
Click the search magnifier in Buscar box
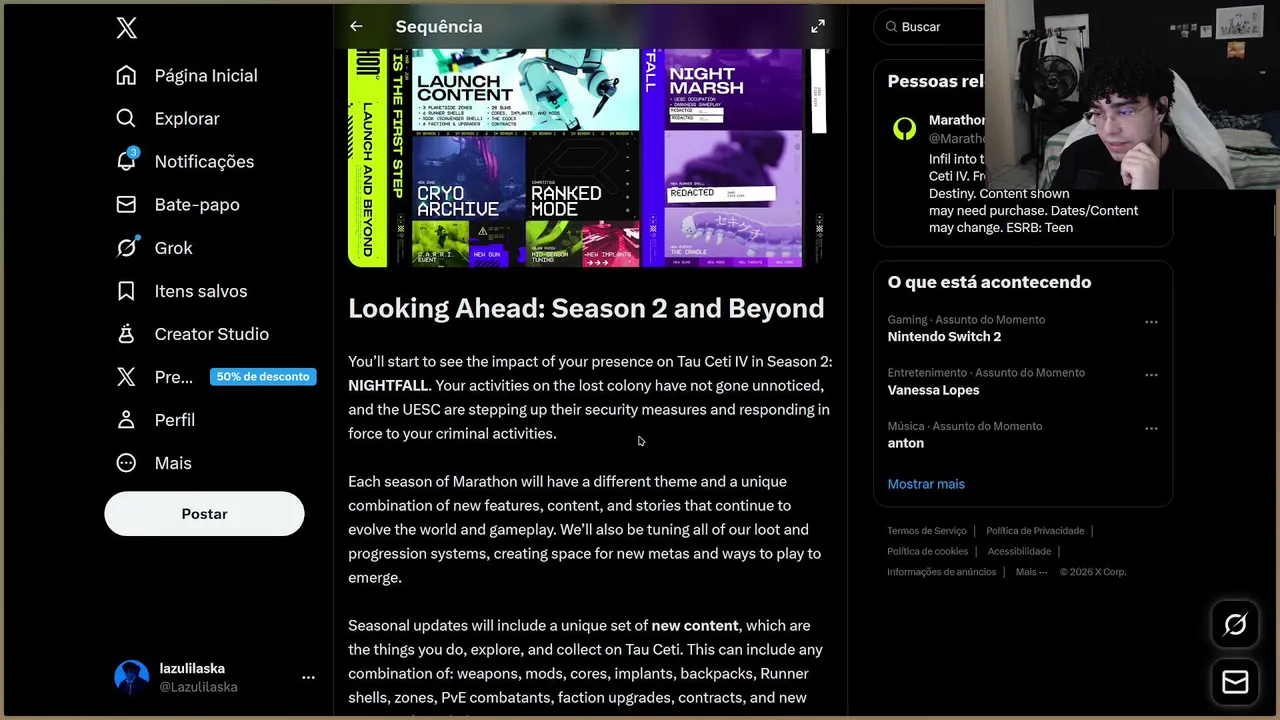click(x=889, y=27)
